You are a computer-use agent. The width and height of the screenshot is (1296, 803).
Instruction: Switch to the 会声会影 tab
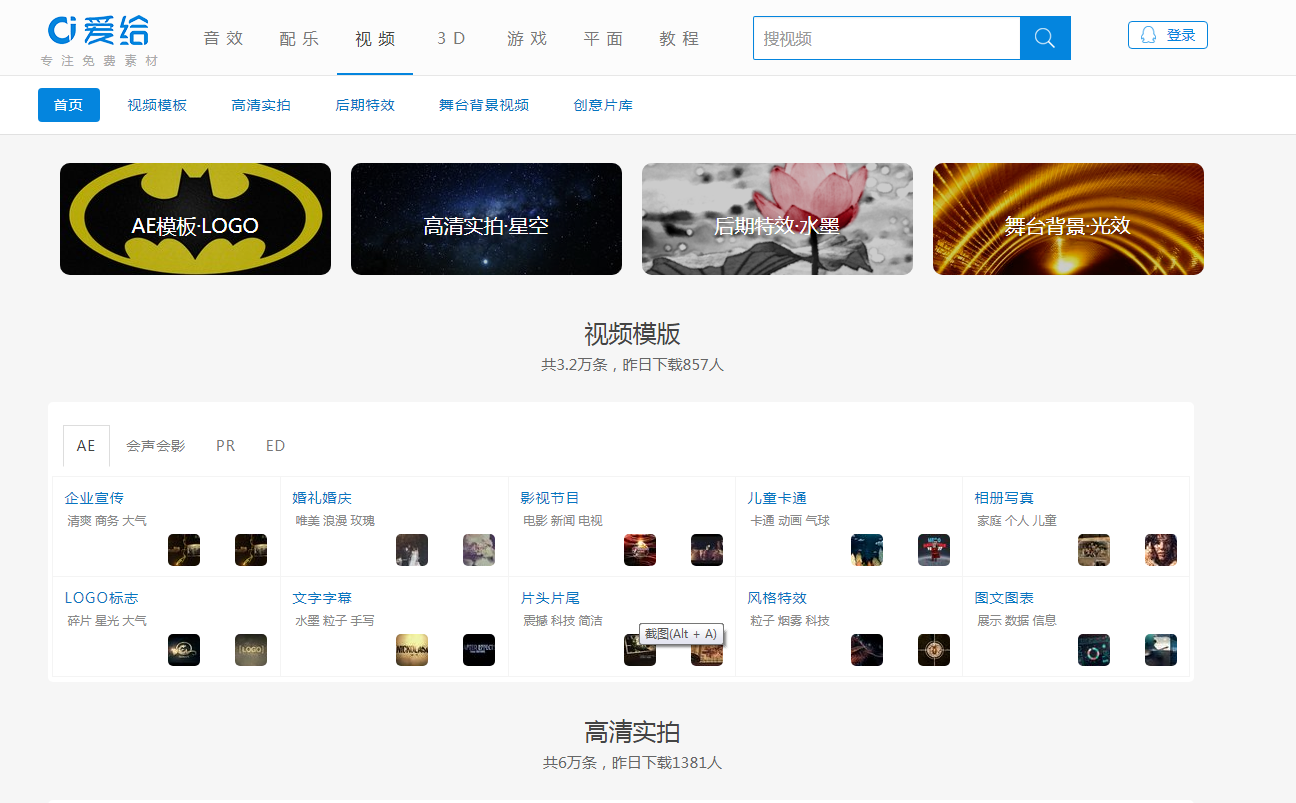[x=156, y=446]
